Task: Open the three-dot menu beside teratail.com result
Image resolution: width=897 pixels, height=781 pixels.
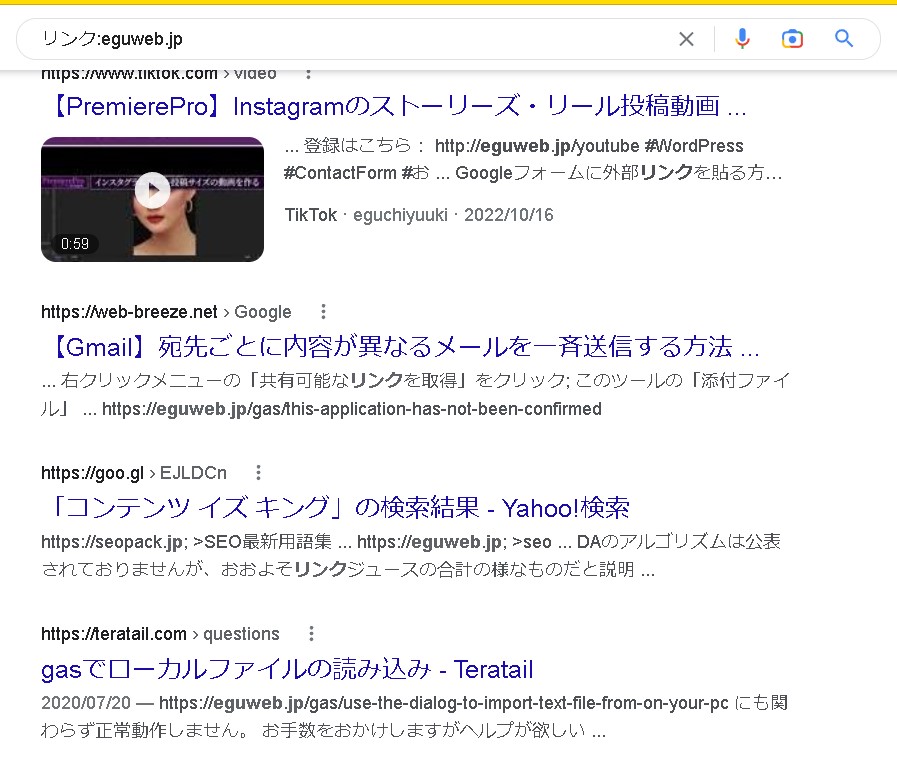Action: tap(311, 633)
